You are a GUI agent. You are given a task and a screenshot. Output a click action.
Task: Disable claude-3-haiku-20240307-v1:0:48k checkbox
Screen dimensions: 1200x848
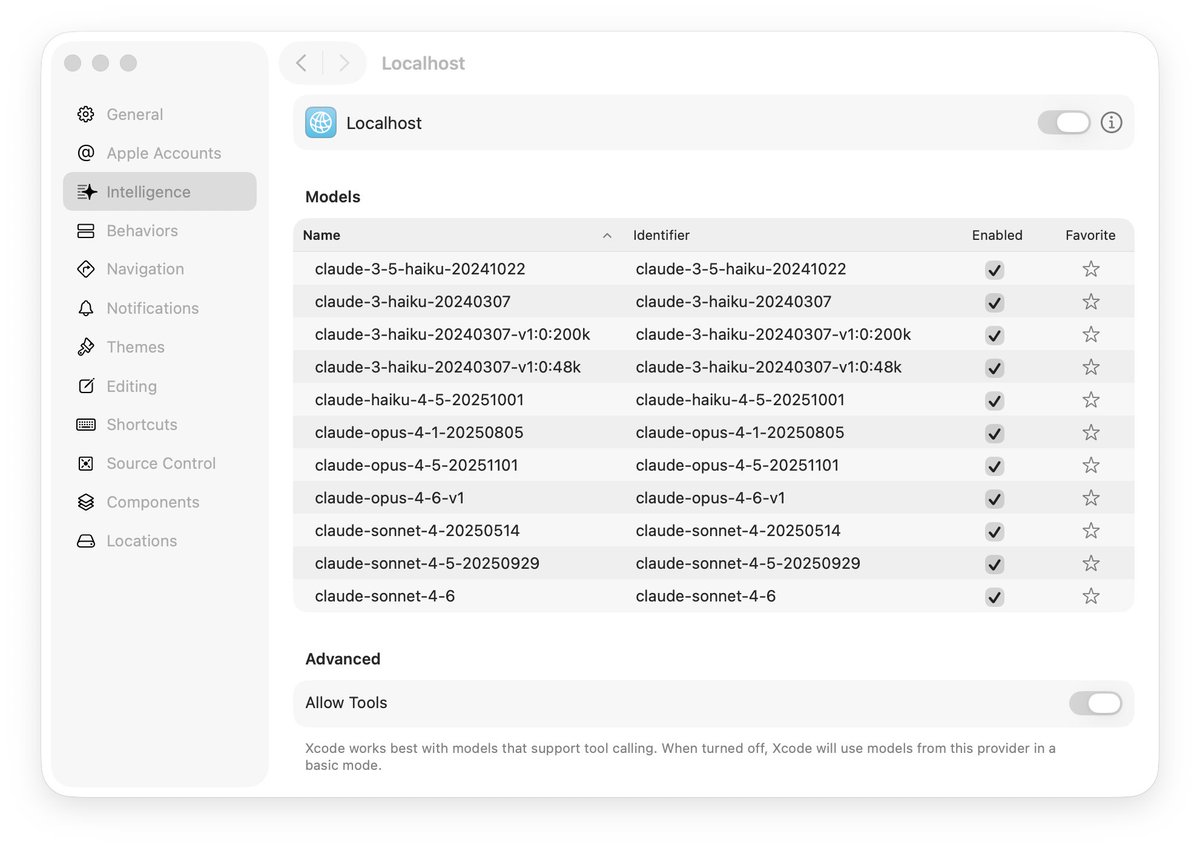994,368
